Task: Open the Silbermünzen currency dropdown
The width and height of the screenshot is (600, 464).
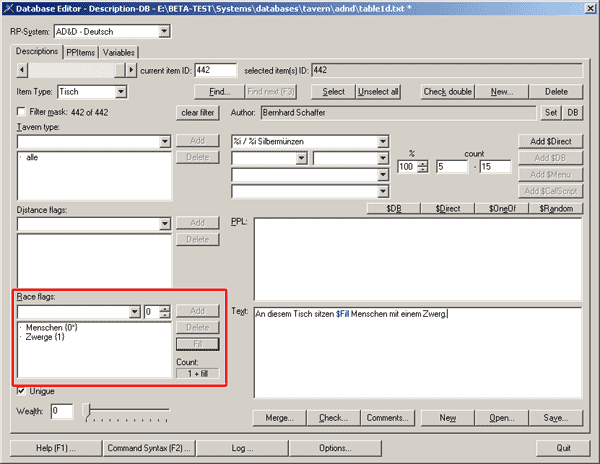Action: point(383,141)
